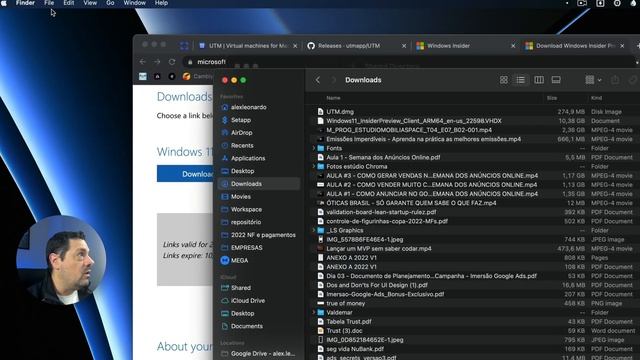Expand the _LS Graphics folder
Image resolution: width=640 pixels, height=360 pixels.
click(x=314, y=231)
